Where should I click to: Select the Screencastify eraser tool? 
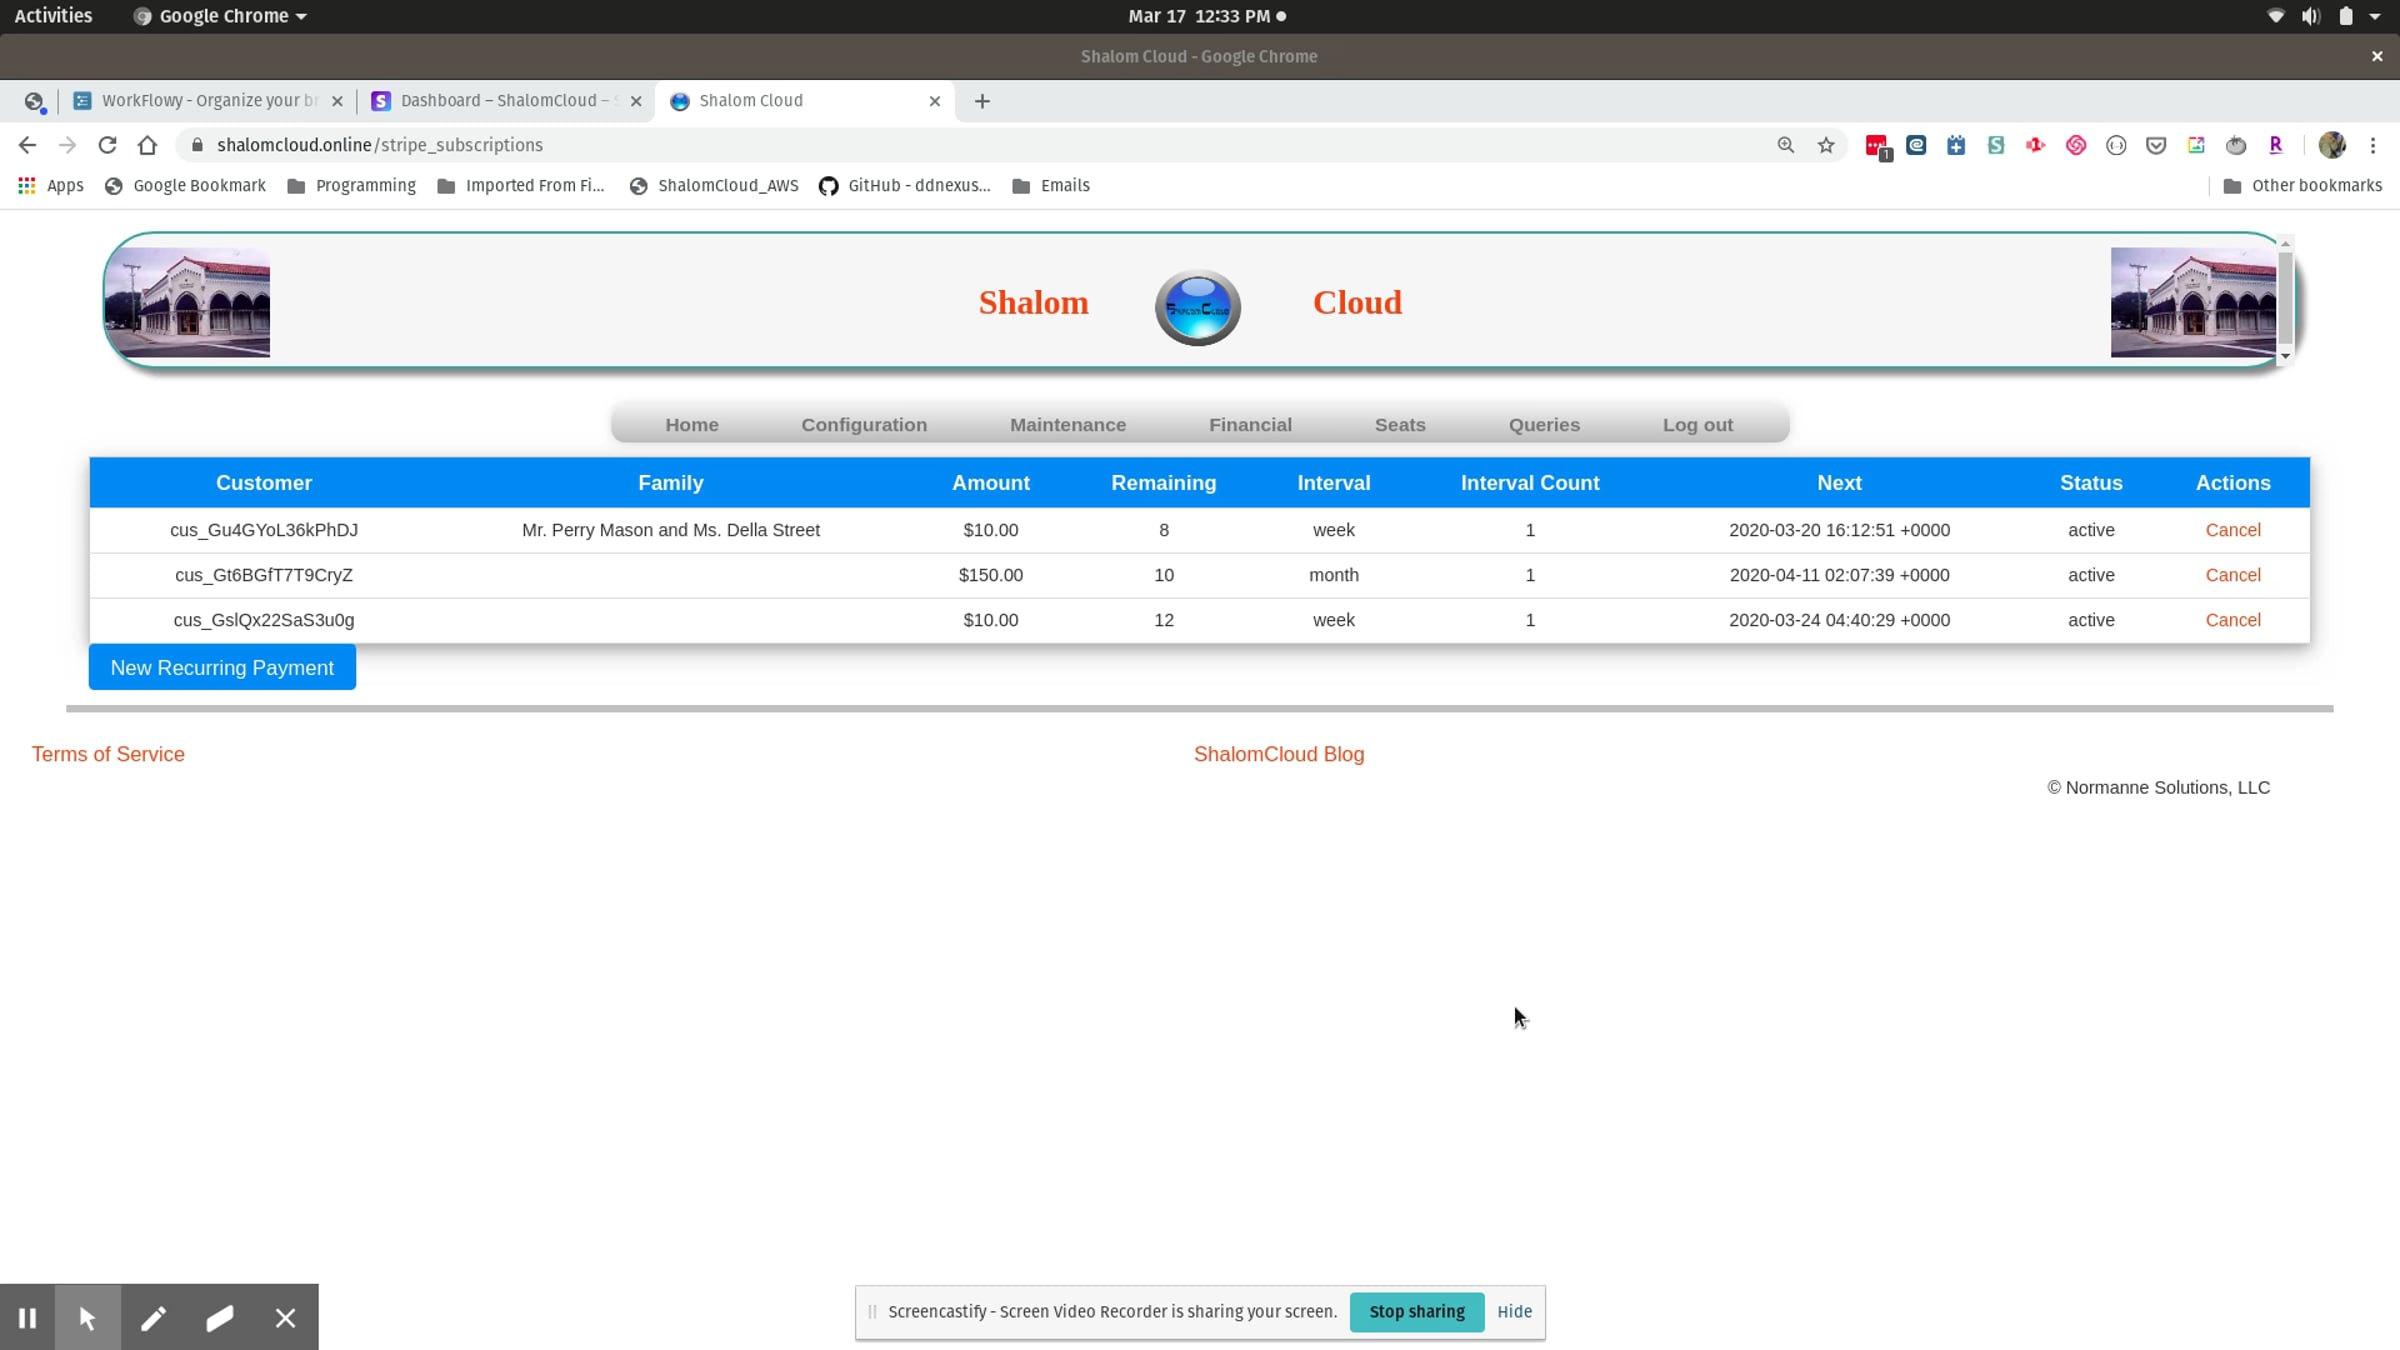[x=220, y=1318]
